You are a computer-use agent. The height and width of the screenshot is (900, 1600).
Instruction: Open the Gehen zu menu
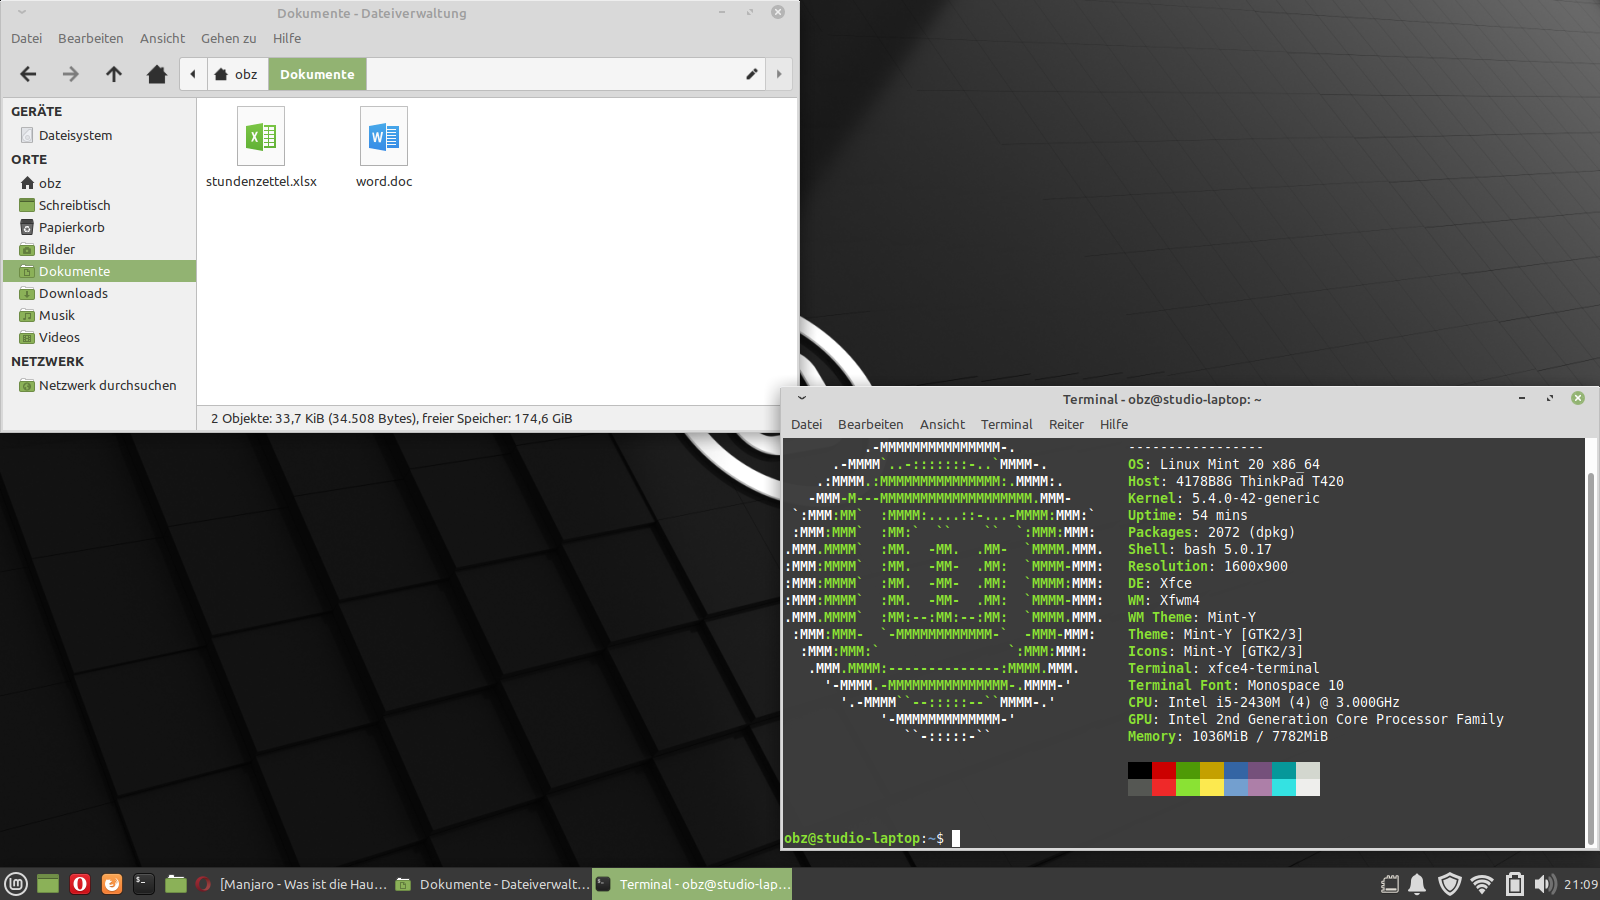click(229, 38)
